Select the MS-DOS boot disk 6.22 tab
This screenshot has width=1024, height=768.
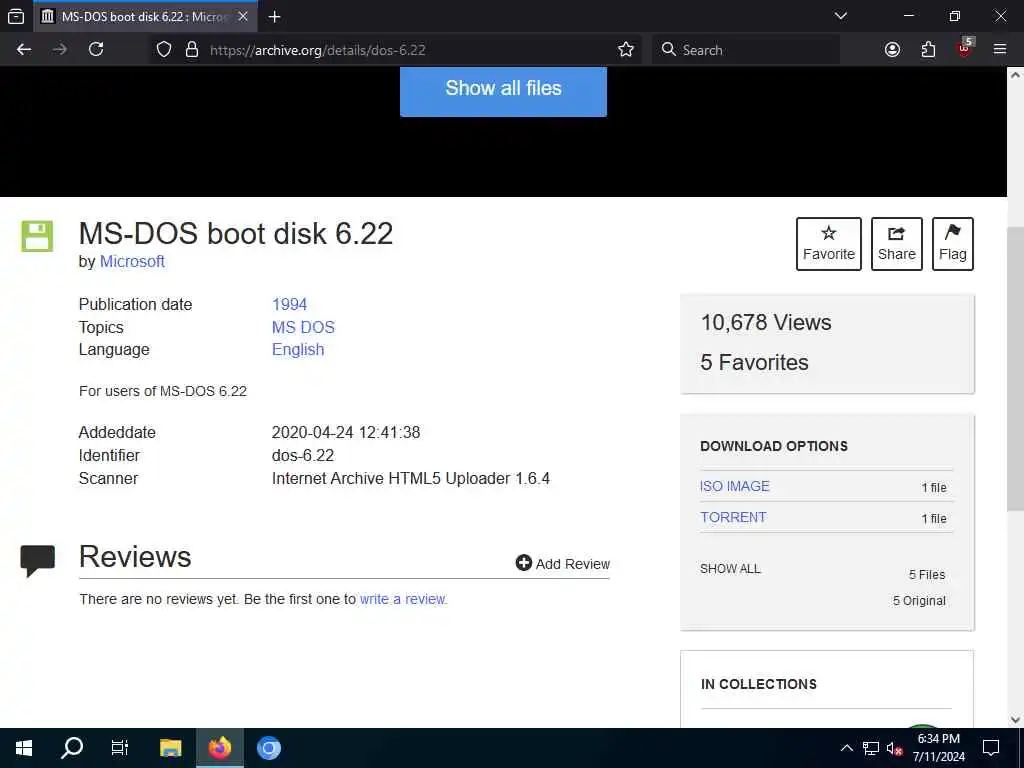145,17
